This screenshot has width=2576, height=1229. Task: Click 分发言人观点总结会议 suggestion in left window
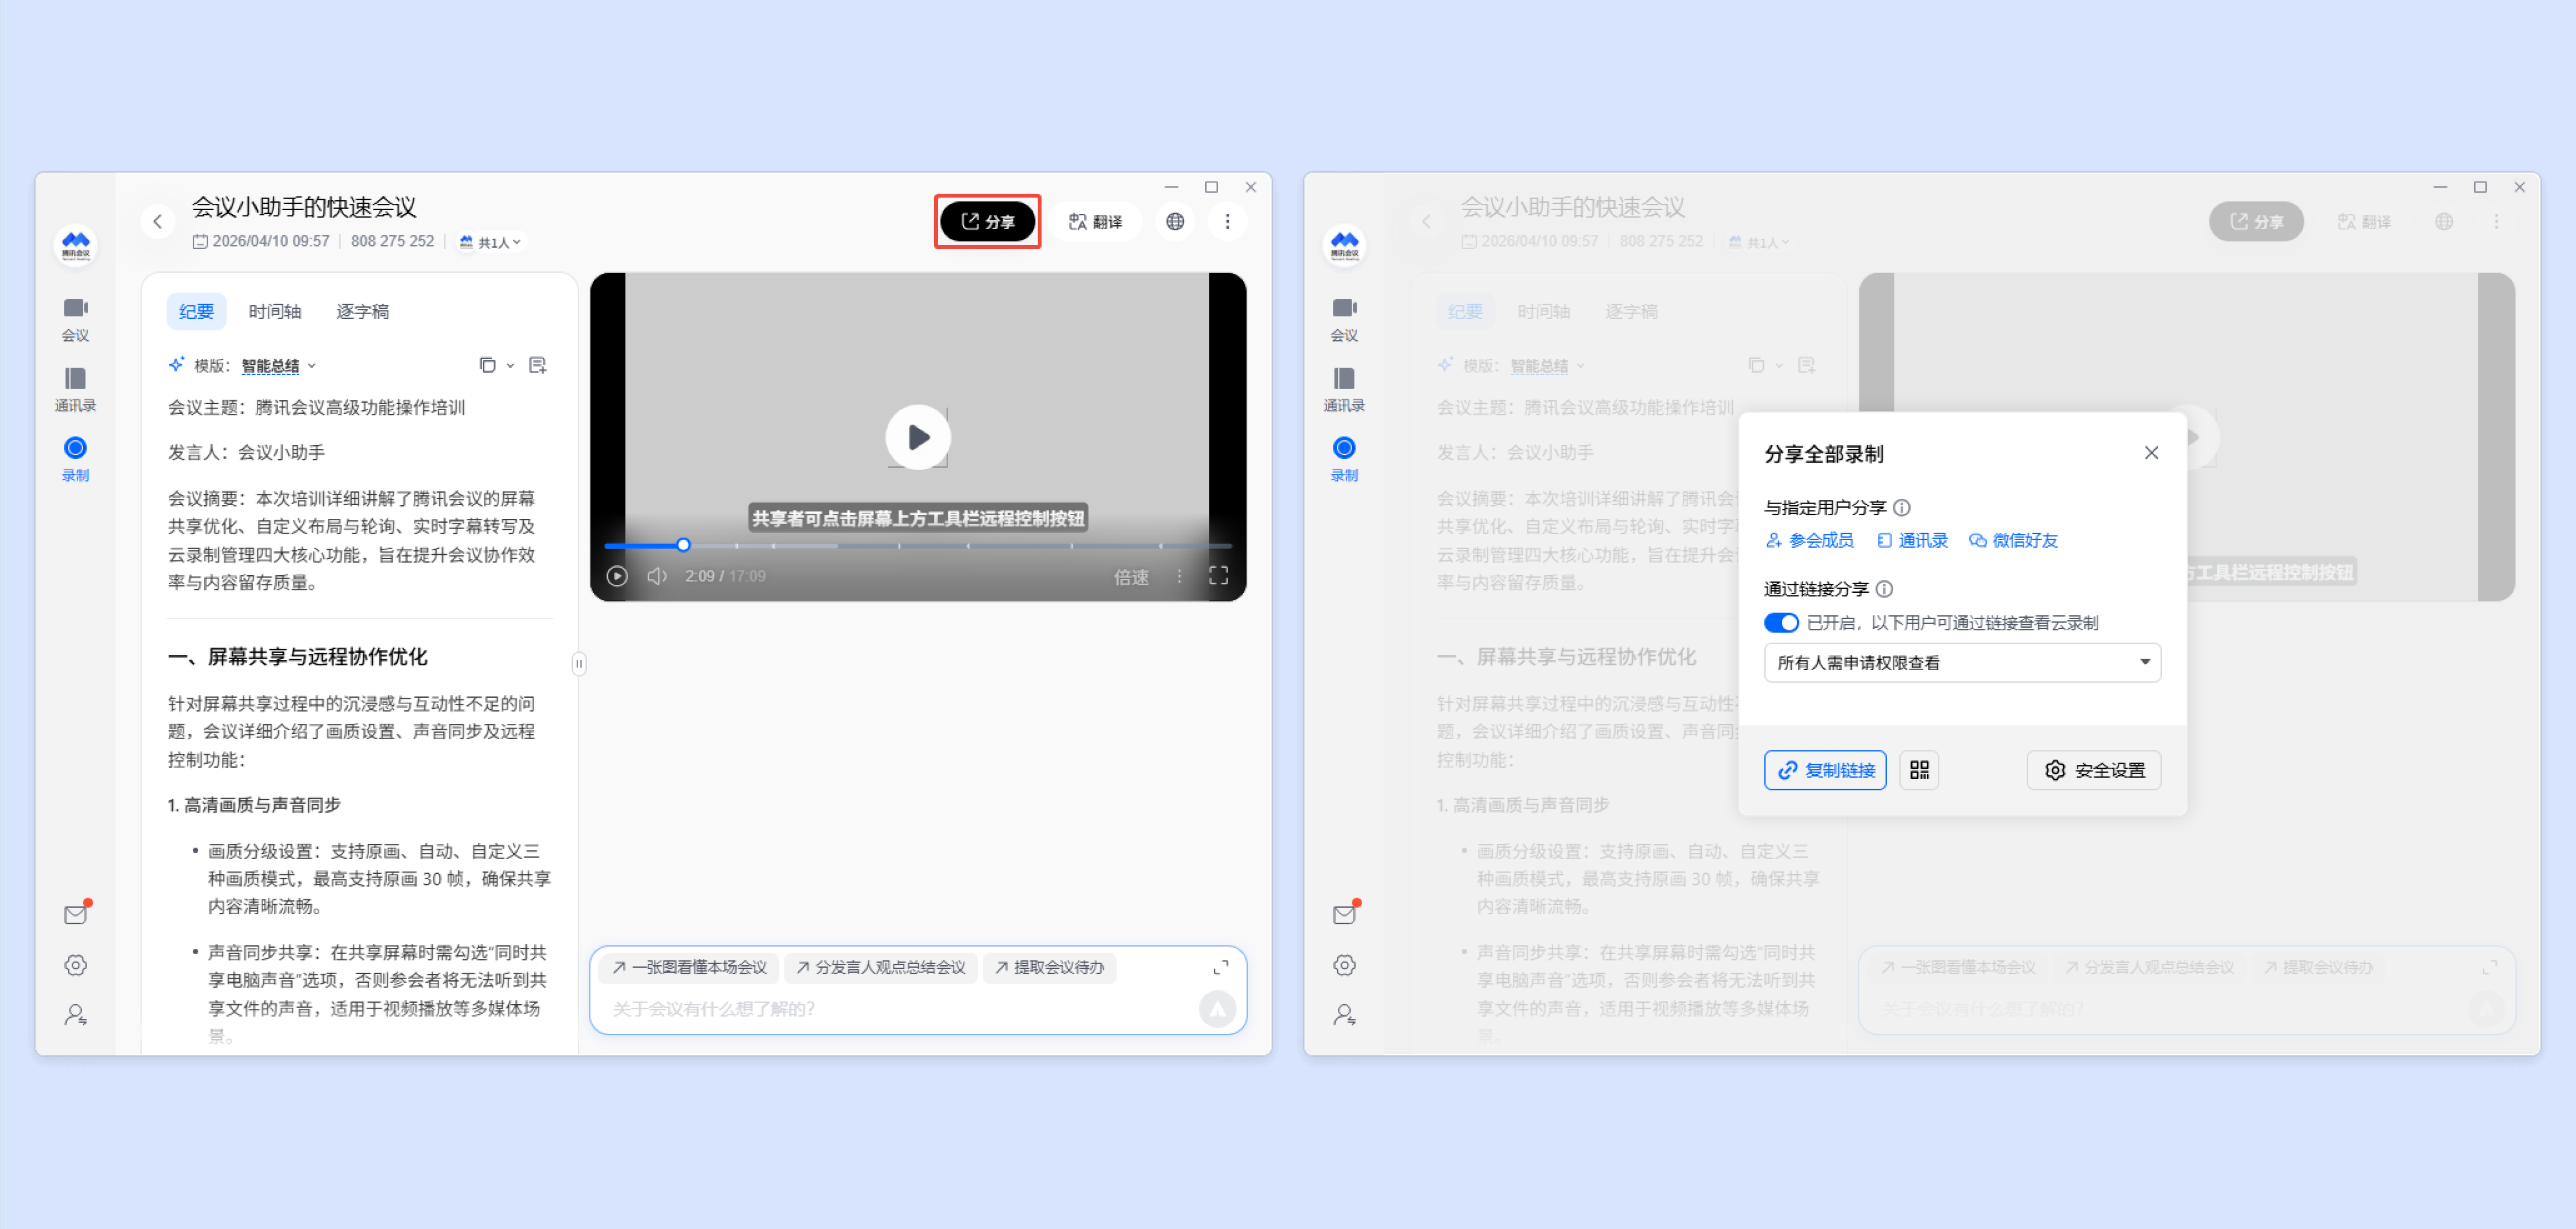tap(880, 967)
